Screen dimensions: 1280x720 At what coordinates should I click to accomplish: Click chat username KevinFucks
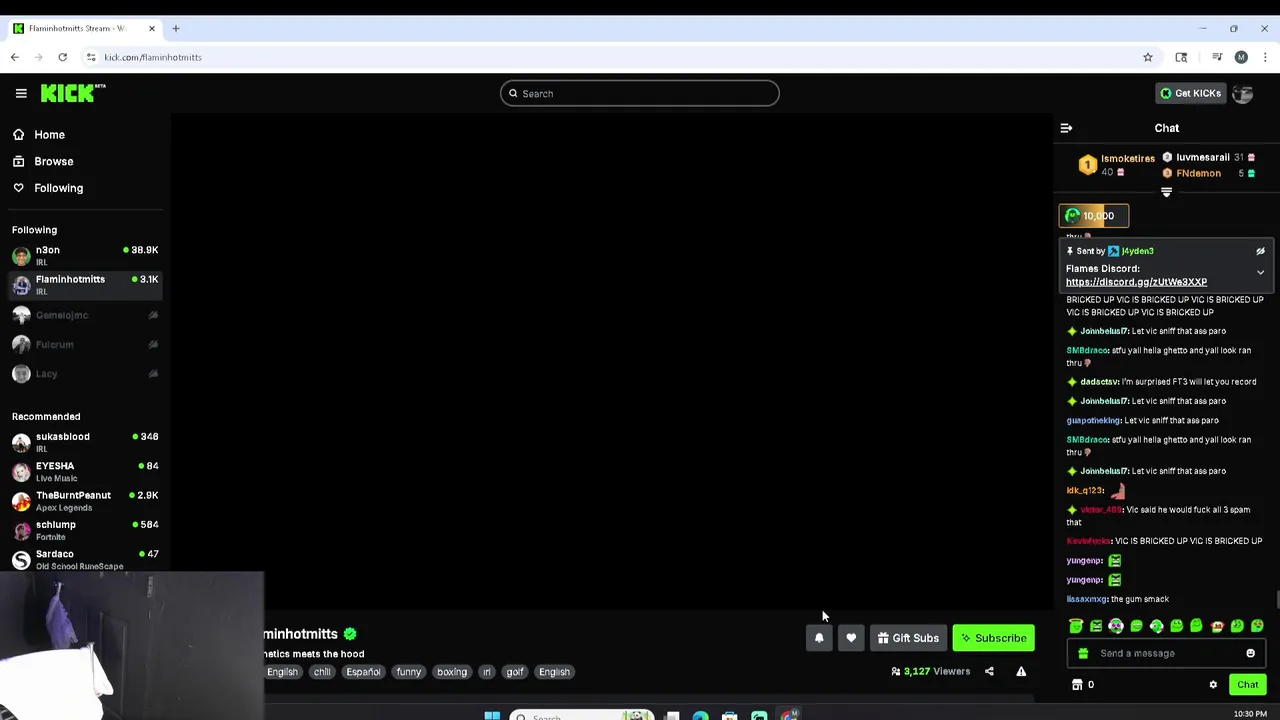point(1088,541)
